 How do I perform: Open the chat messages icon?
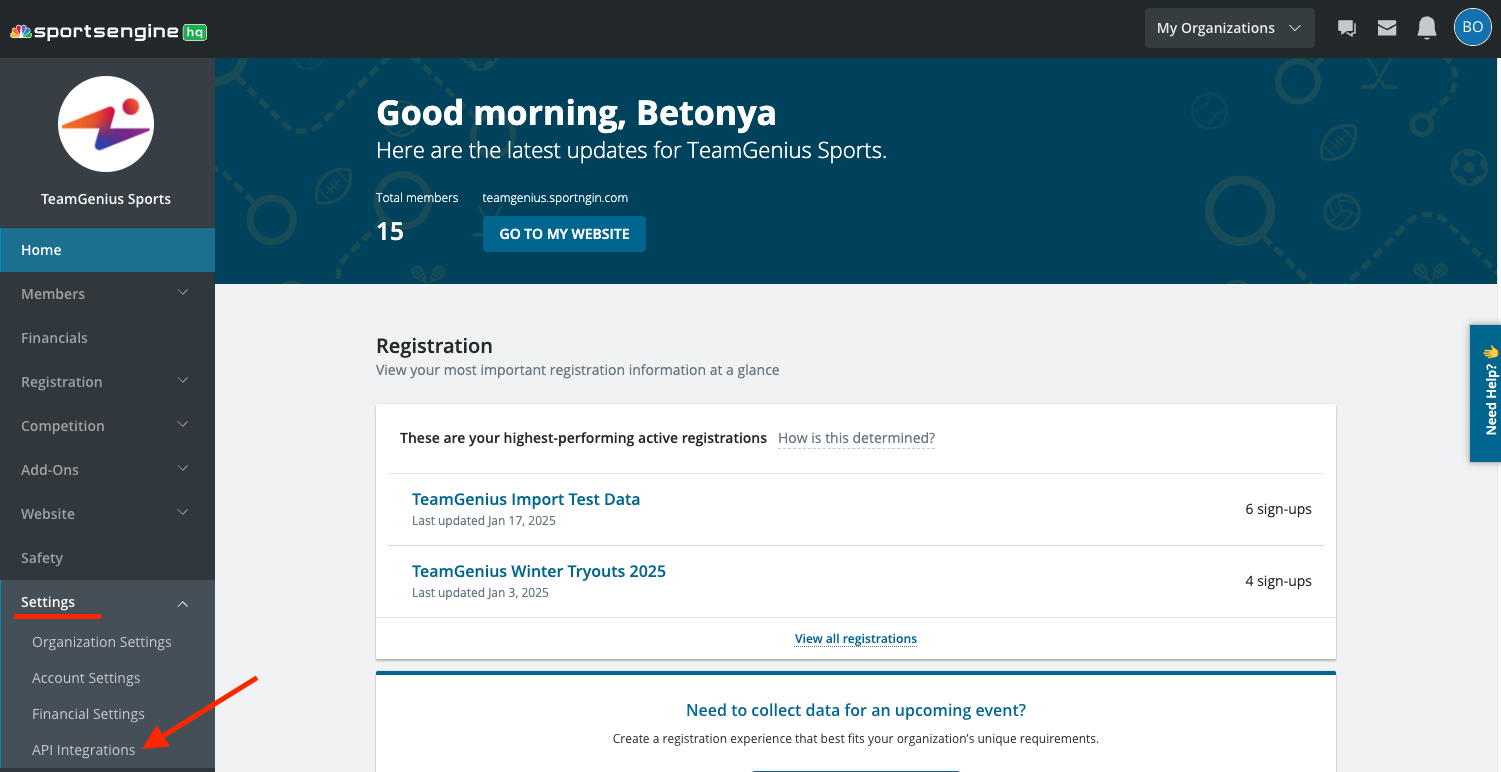click(x=1347, y=28)
